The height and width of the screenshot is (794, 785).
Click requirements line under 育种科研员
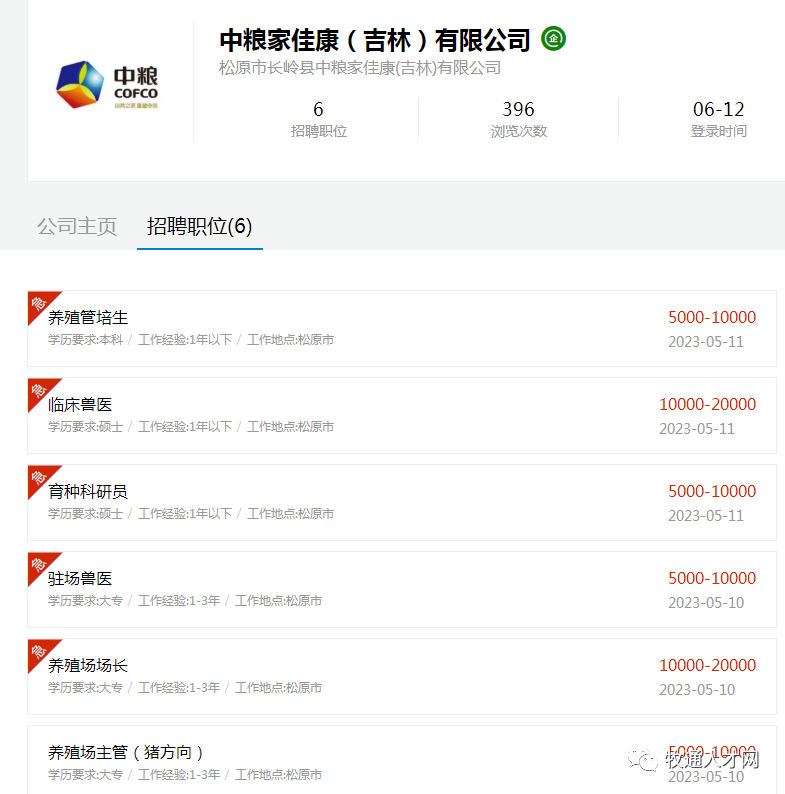point(191,514)
